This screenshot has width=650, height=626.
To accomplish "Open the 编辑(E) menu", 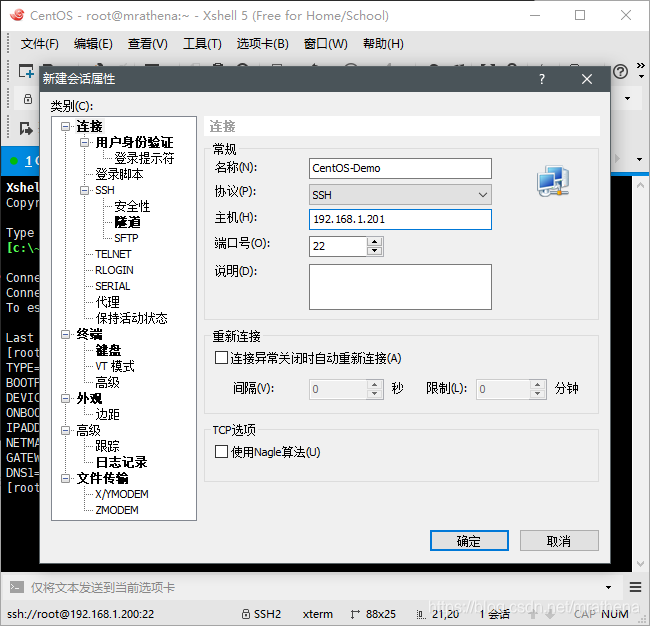I will [x=93, y=44].
